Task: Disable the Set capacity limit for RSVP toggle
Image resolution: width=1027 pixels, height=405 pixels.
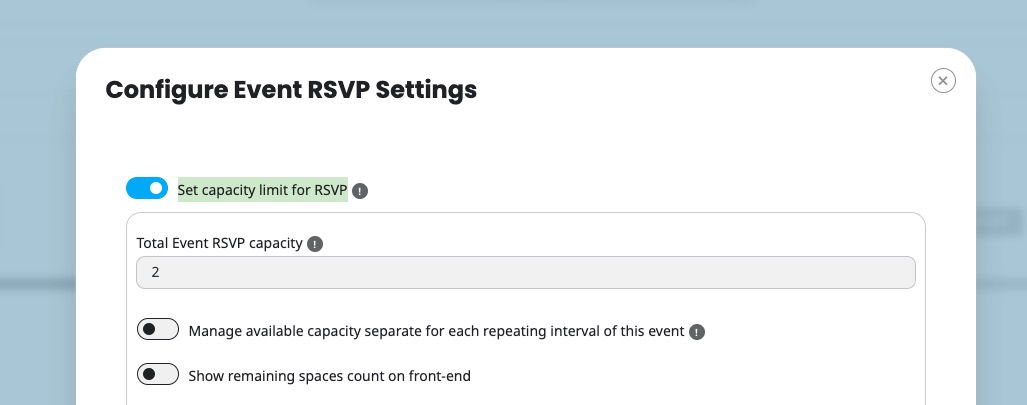Action: click(147, 188)
